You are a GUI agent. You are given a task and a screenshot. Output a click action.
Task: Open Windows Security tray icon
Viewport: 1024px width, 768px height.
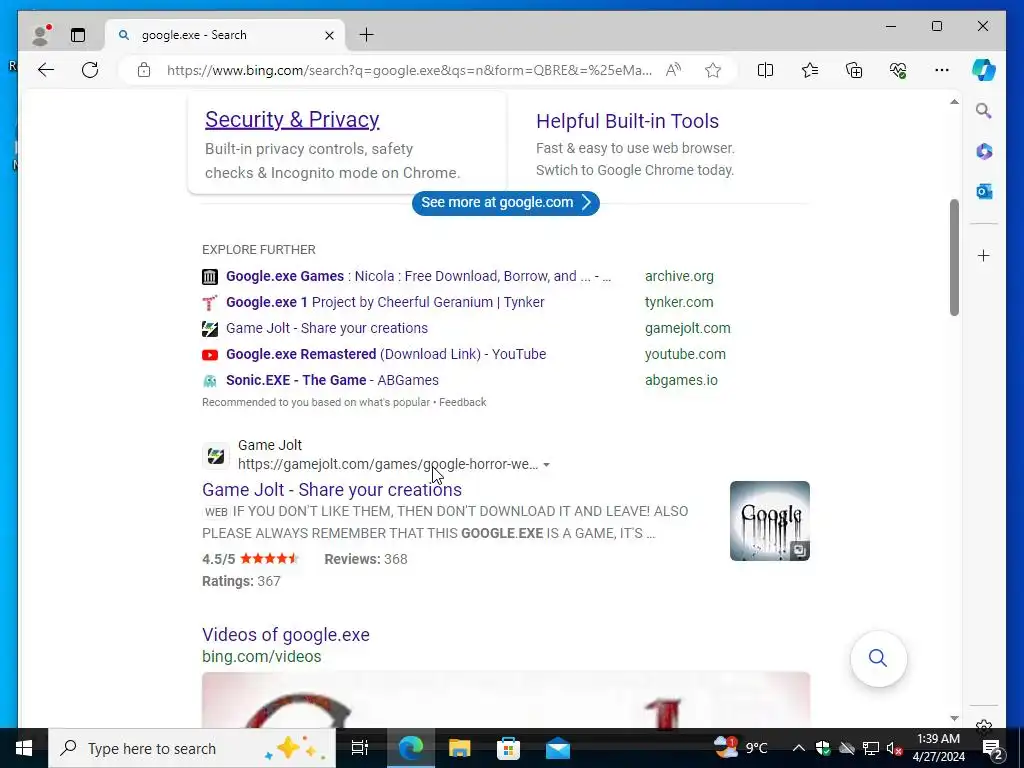click(x=823, y=748)
